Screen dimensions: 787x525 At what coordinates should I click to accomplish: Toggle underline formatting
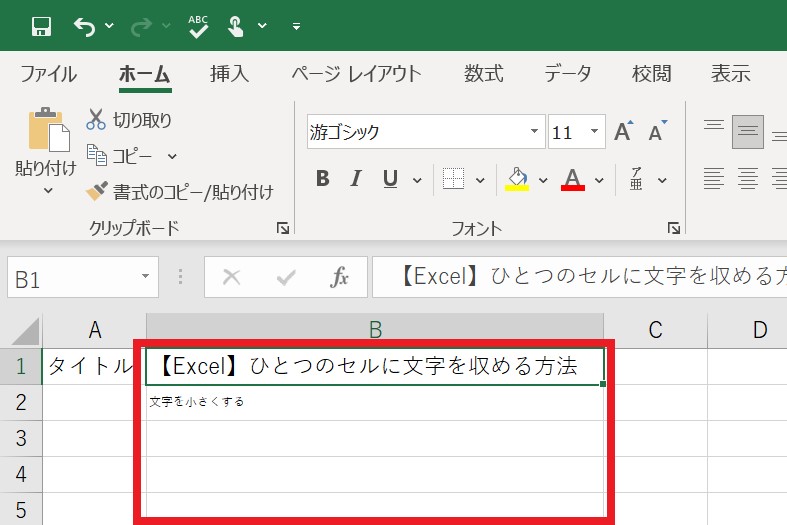pyautogui.click(x=390, y=179)
